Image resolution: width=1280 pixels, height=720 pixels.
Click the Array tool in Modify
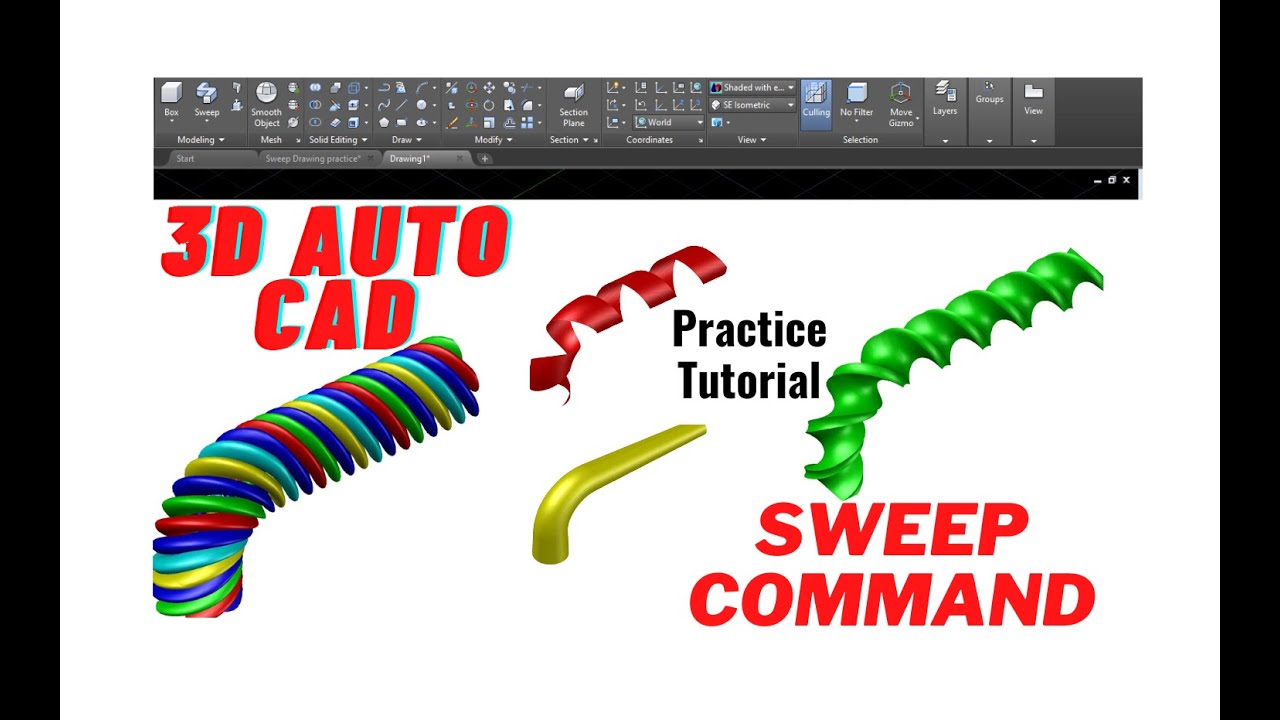click(x=527, y=122)
